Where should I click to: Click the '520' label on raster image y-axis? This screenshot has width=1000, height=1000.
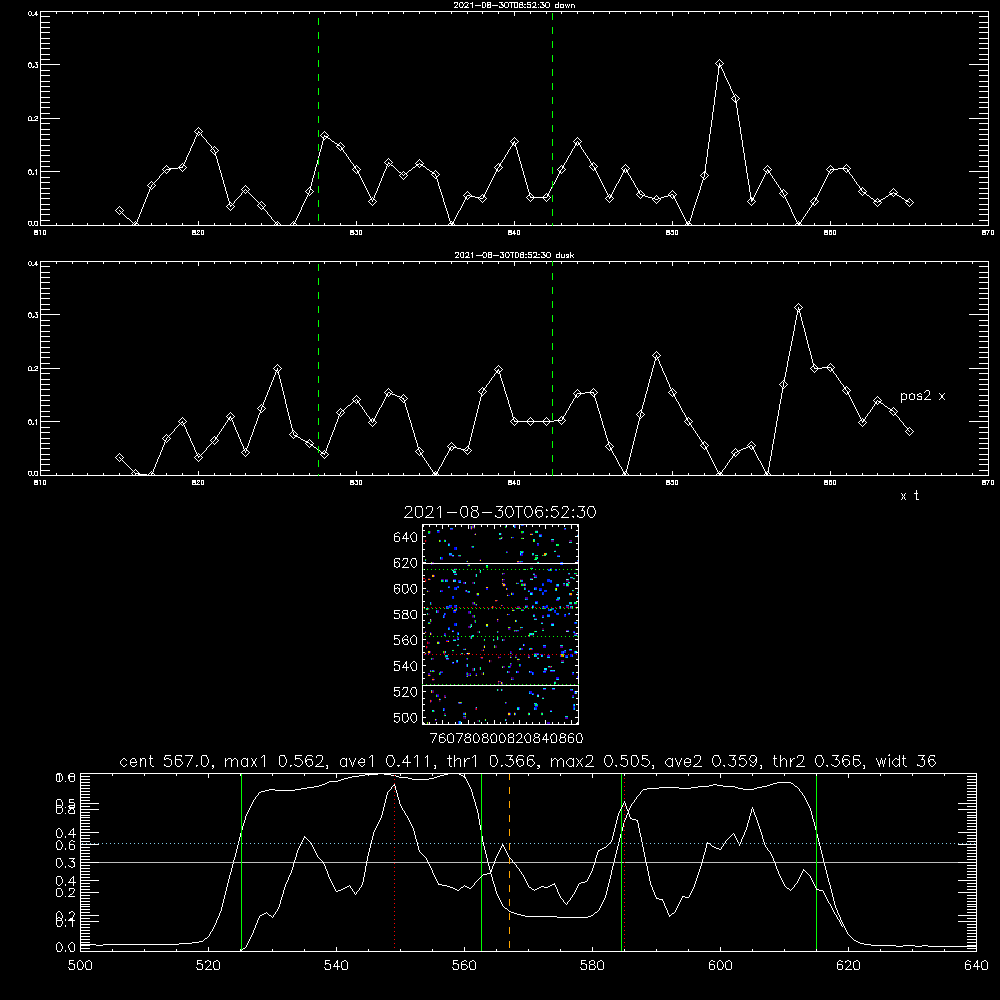point(406,692)
